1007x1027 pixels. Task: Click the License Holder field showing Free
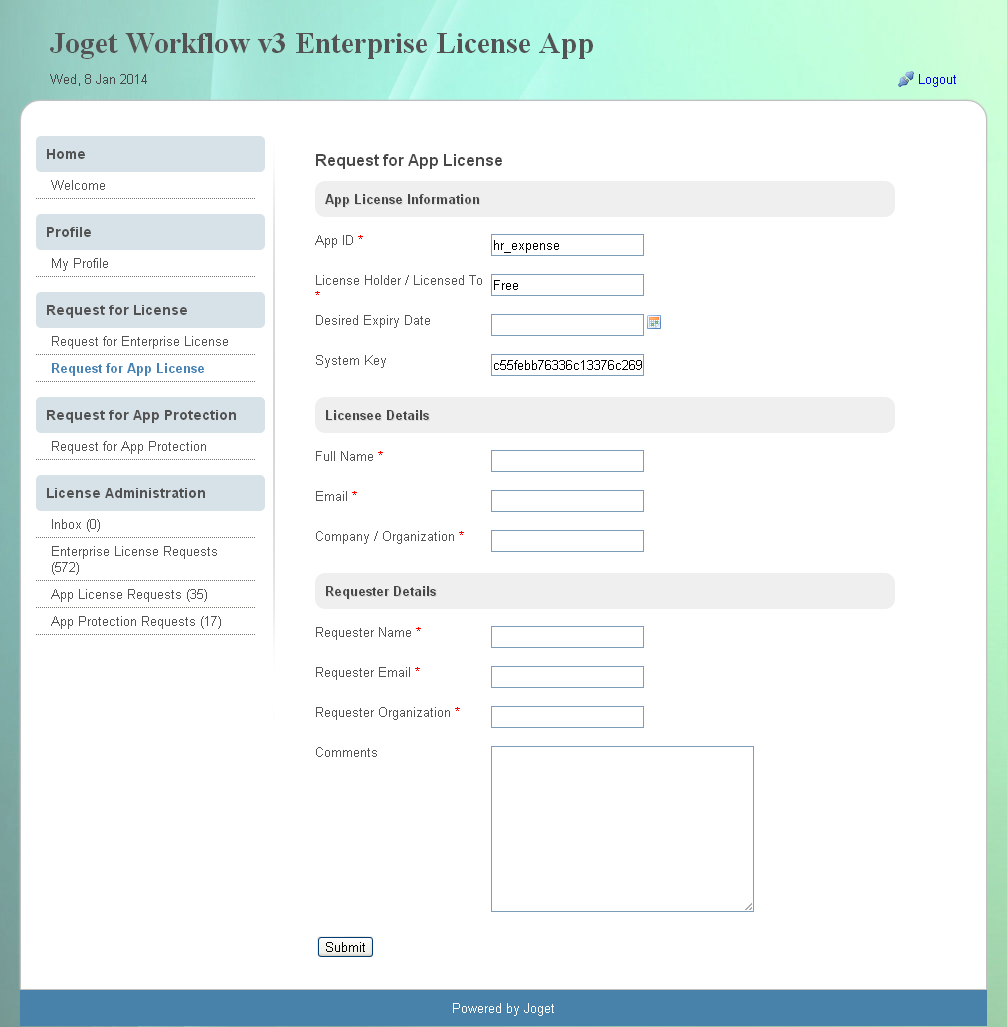[567, 285]
